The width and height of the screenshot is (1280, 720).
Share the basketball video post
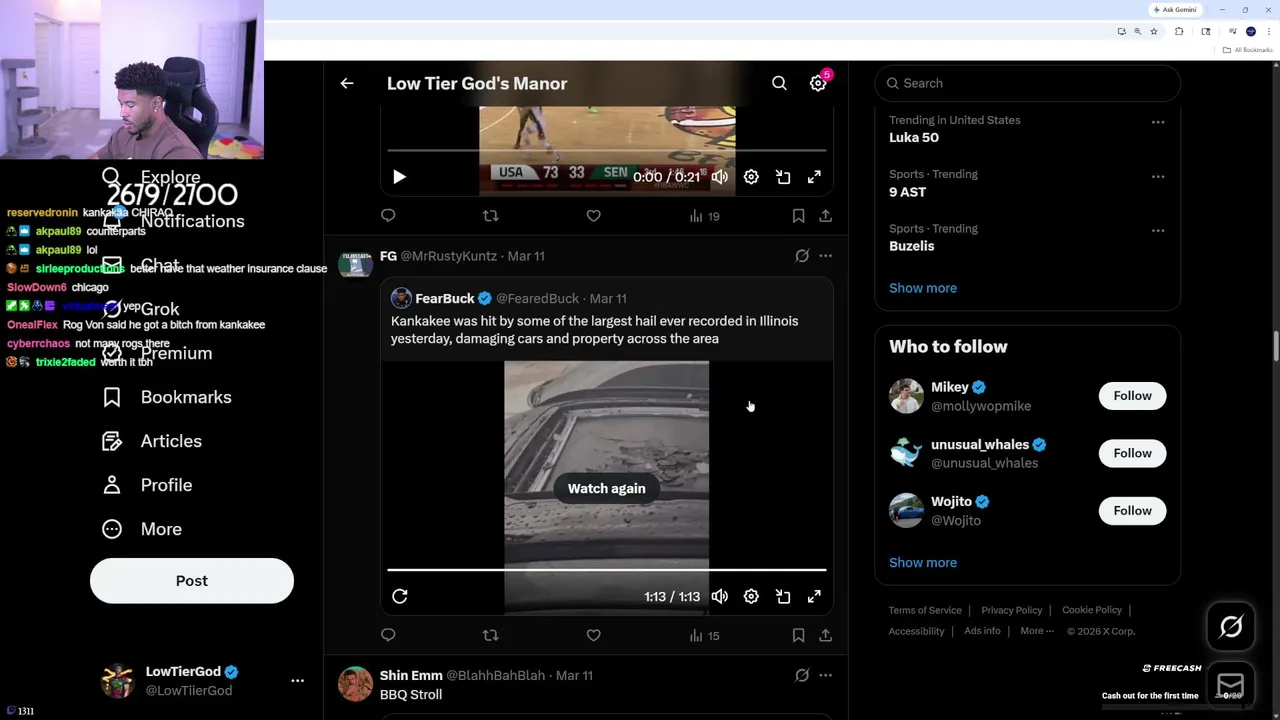[x=825, y=216]
